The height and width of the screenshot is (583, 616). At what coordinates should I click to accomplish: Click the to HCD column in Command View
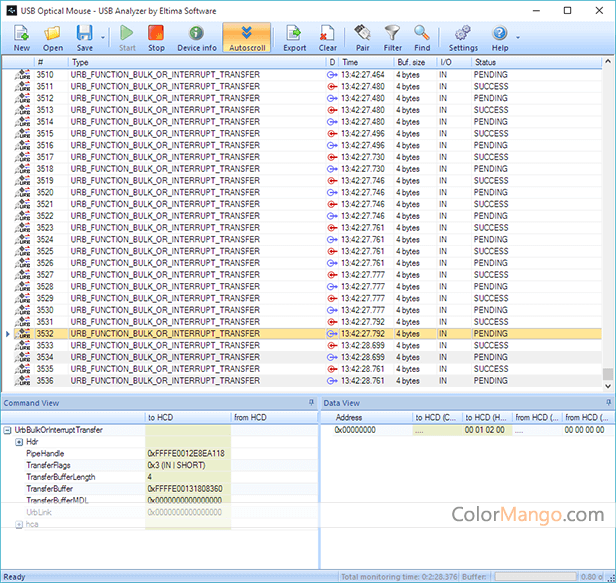coord(188,417)
